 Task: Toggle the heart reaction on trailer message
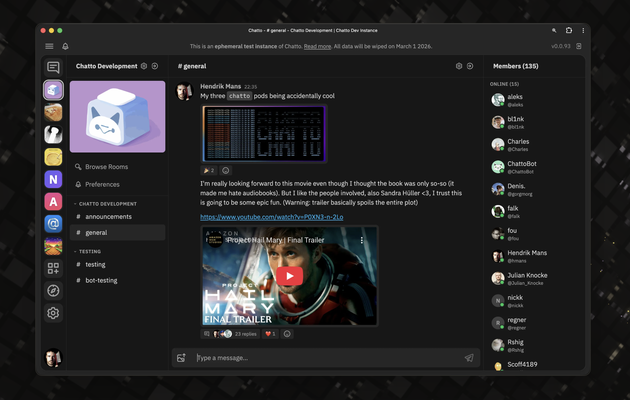[270, 334]
